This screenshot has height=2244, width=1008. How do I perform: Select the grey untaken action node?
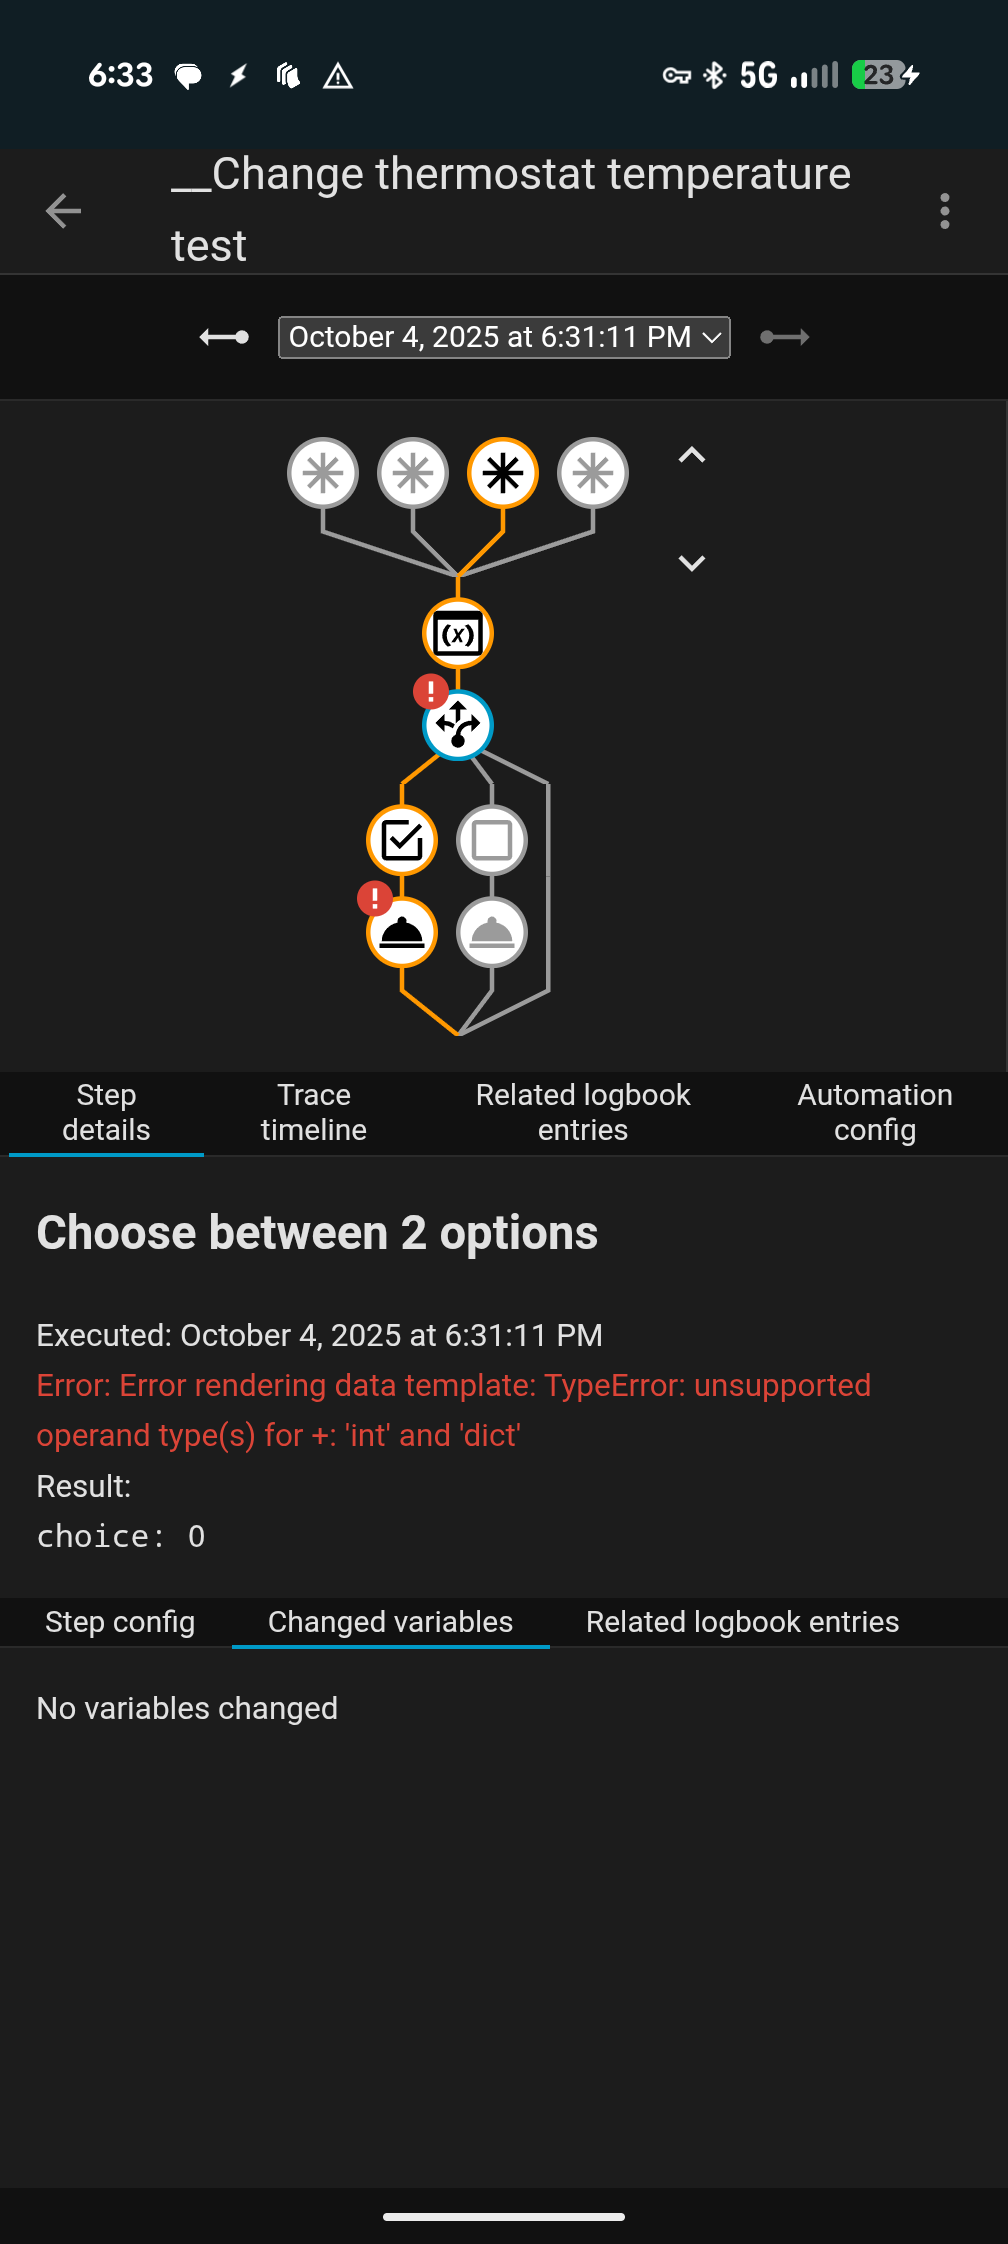(492, 933)
